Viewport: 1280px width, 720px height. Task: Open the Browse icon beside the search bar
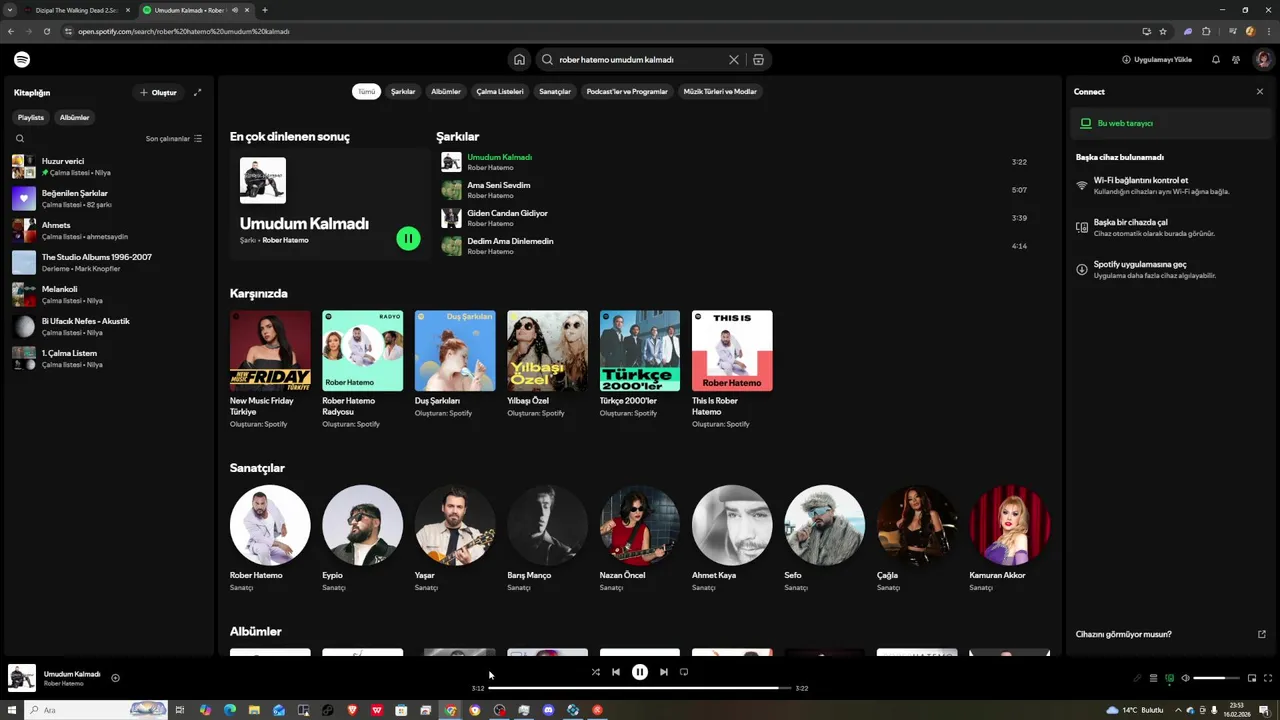point(758,60)
